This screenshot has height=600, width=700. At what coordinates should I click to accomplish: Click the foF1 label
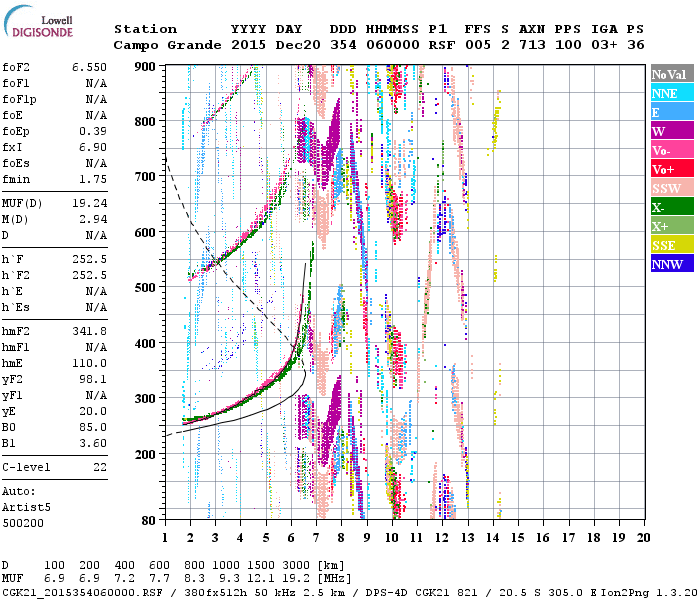pyautogui.click(x=16, y=83)
